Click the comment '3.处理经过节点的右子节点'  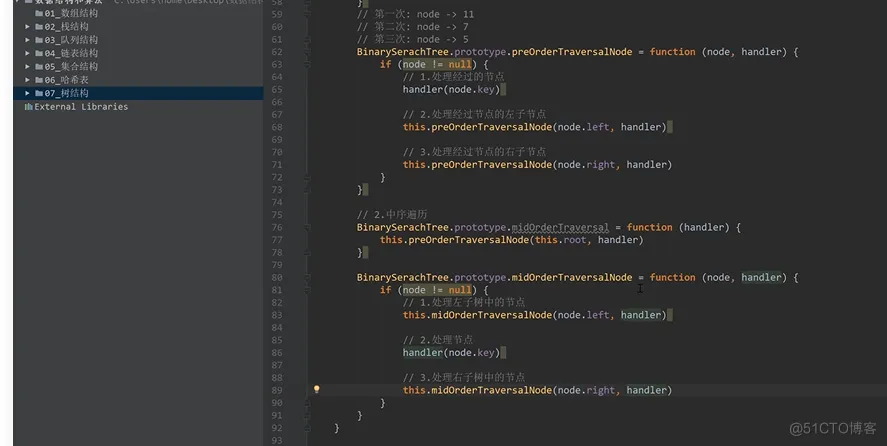[x=474, y=152]
